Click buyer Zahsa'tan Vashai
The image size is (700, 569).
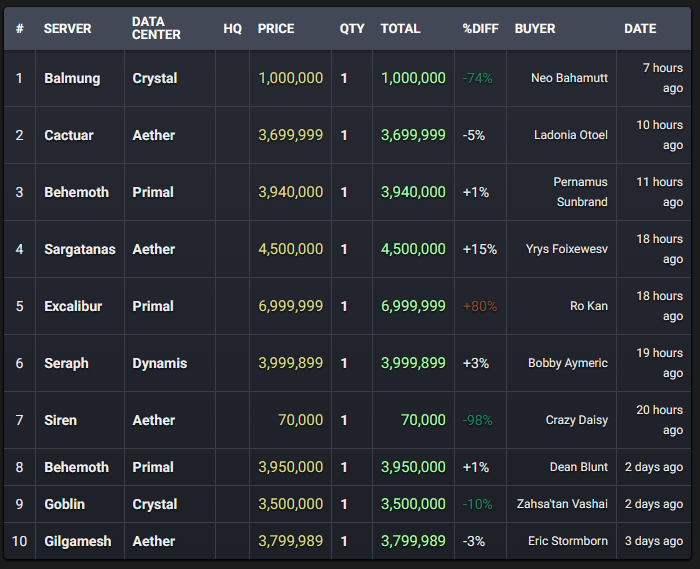click(x=562, y=504)
